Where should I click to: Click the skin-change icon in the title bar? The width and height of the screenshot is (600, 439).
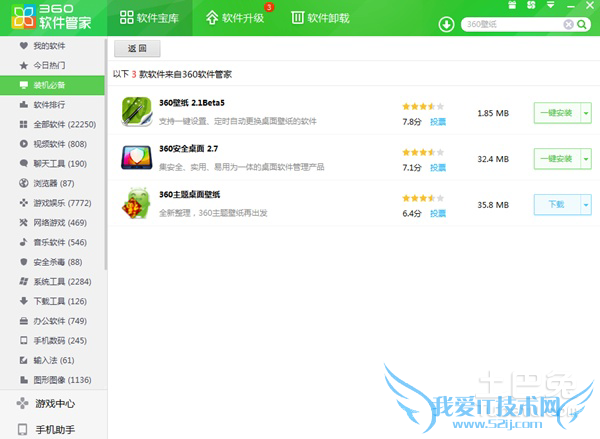(x=531, y=5)
